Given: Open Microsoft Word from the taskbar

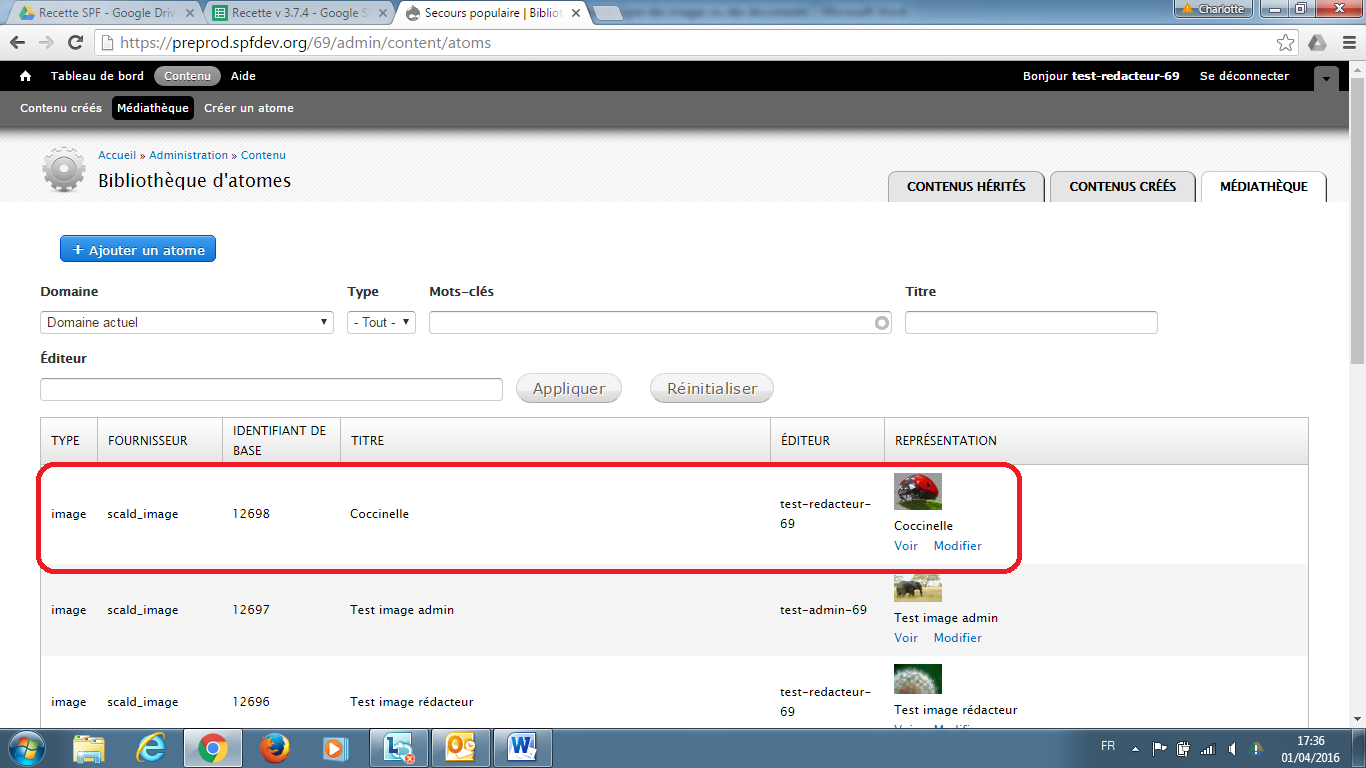Looking at the screenshot, I should pos(521,748).
